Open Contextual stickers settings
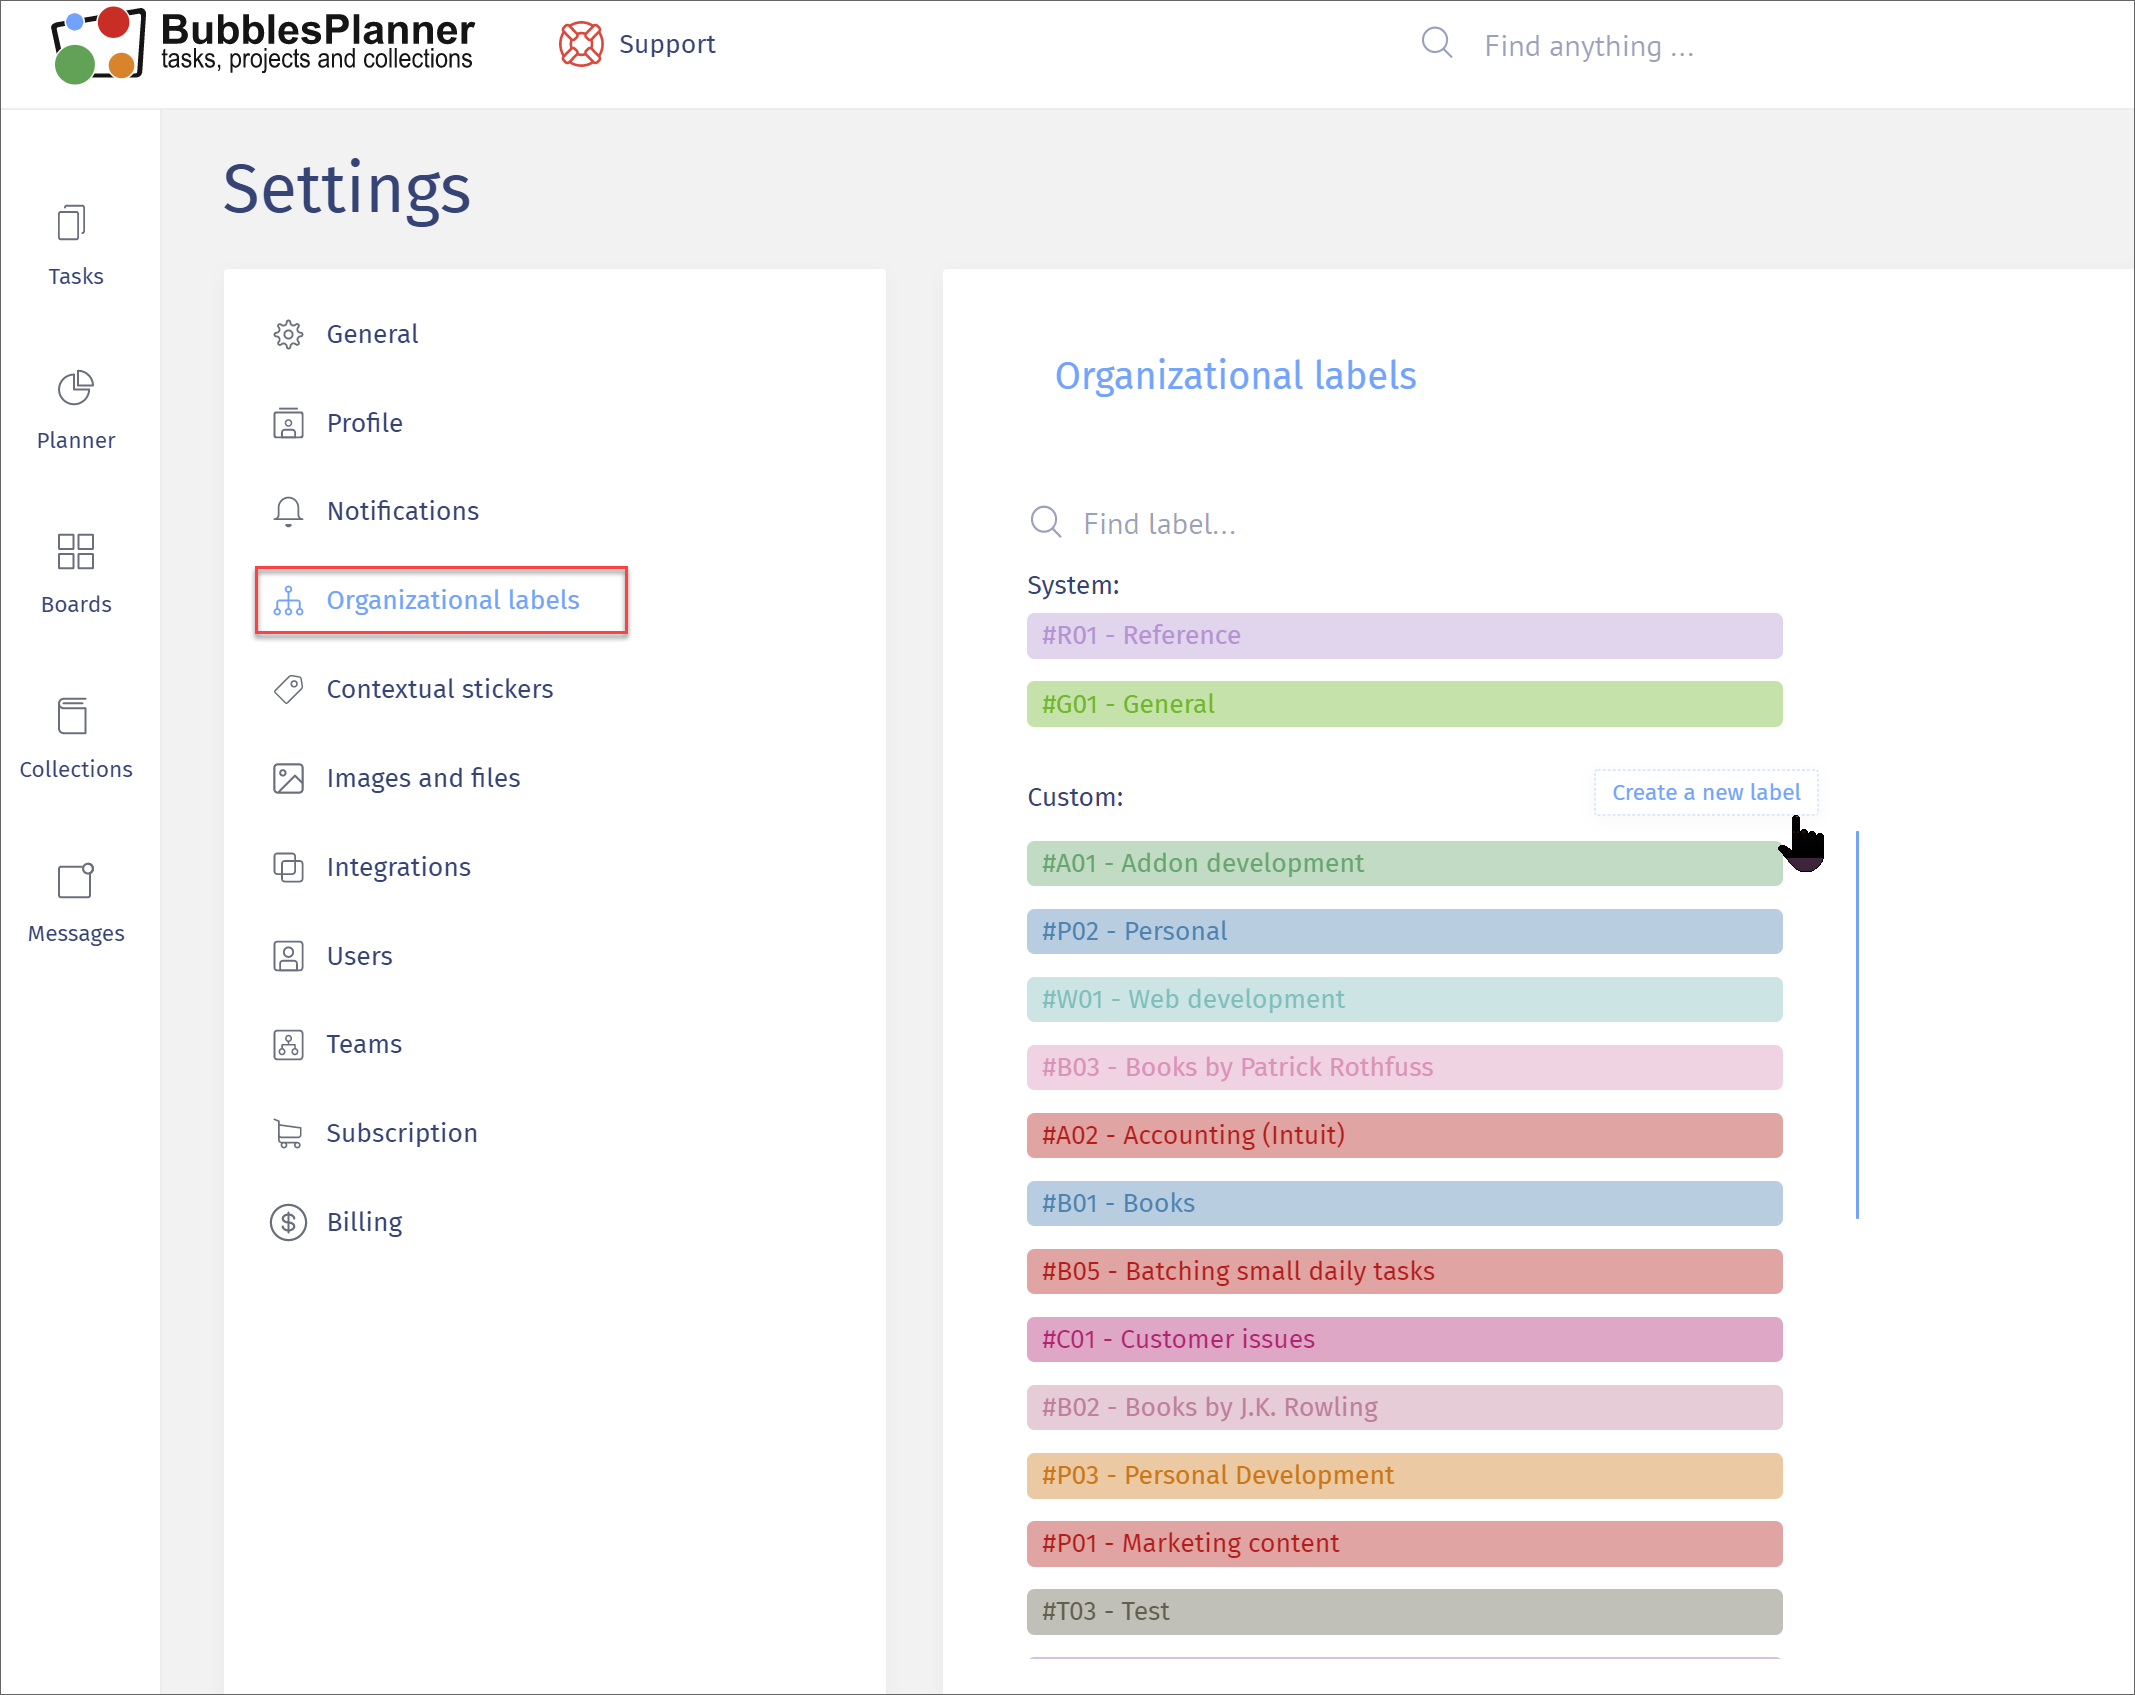 click(x=440, y=689)
